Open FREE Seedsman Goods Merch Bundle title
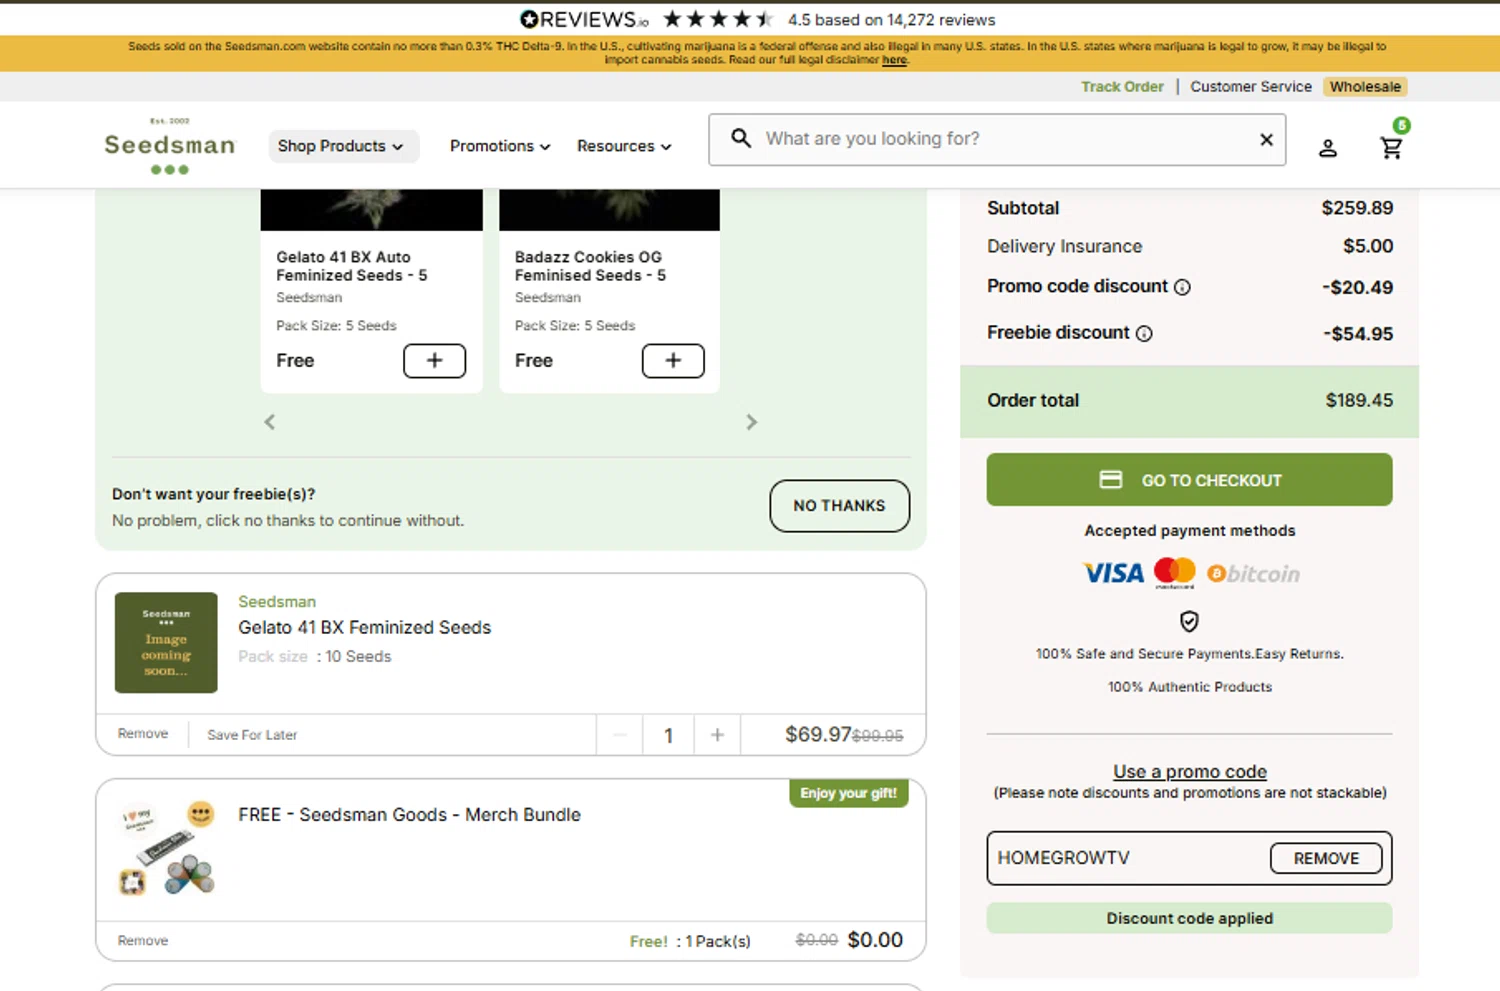This screenshot has height=991, width=1500. 409,815
